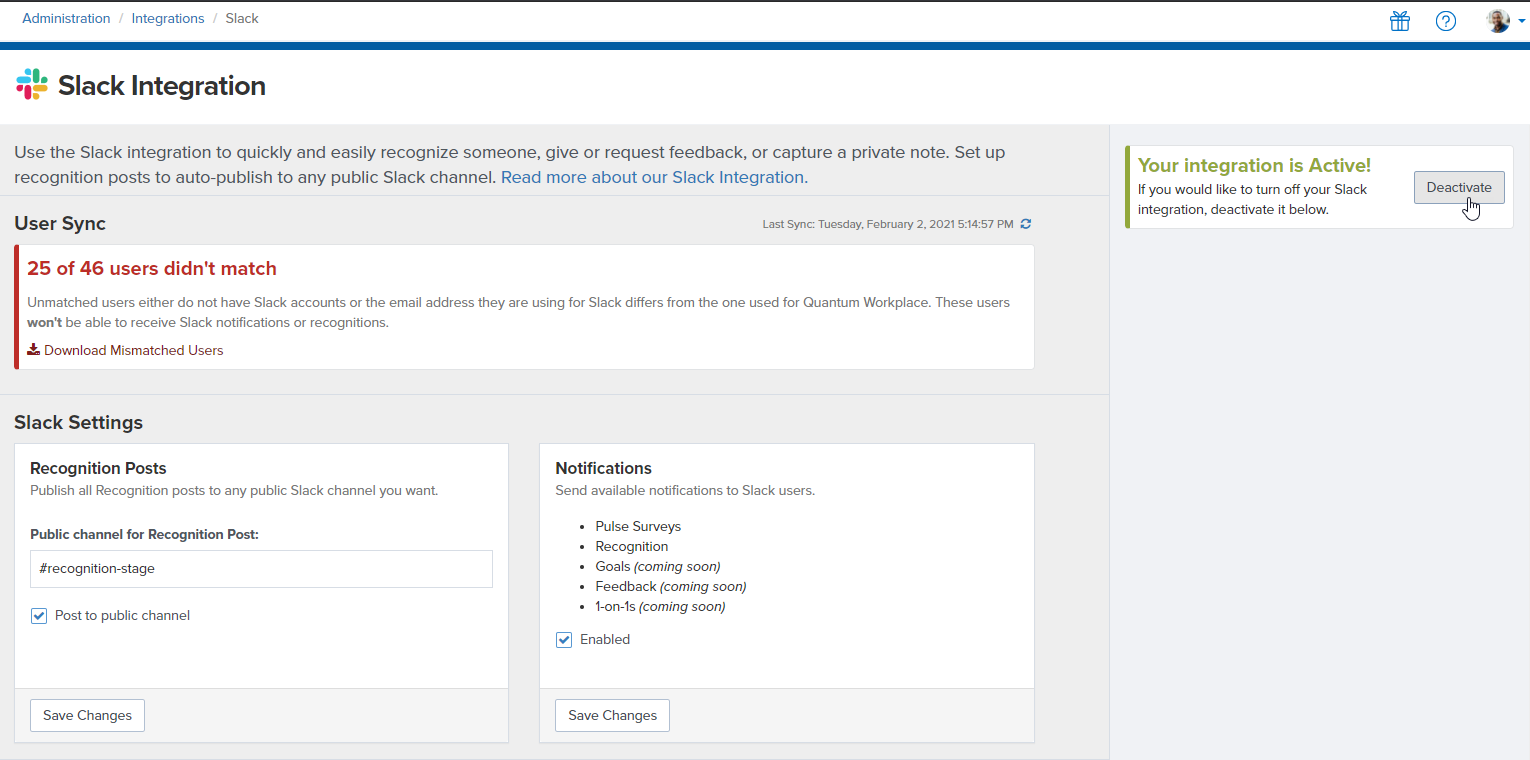Click the download icon beside Mismatched Users
The width and height of the screenshot is (1530, 760).
33,350
